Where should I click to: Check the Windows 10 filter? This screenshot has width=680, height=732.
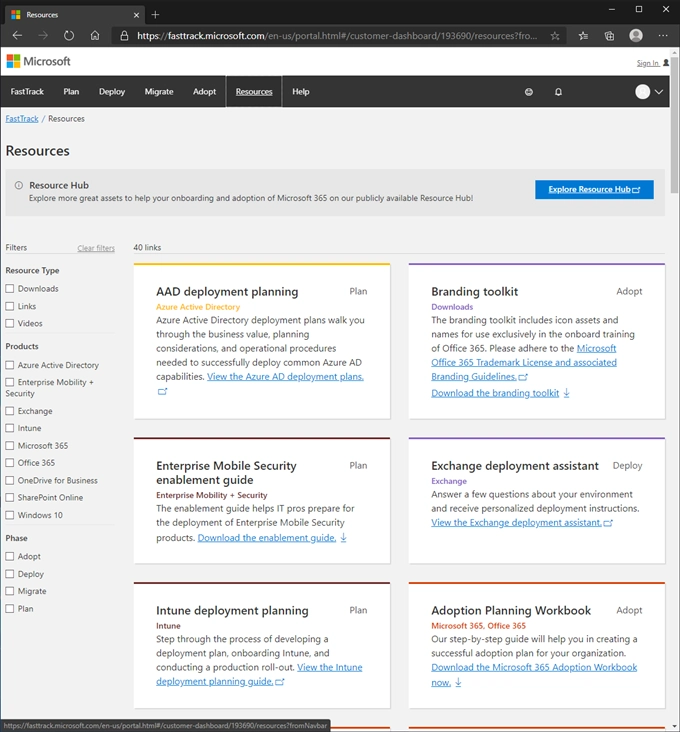[10, 515]
